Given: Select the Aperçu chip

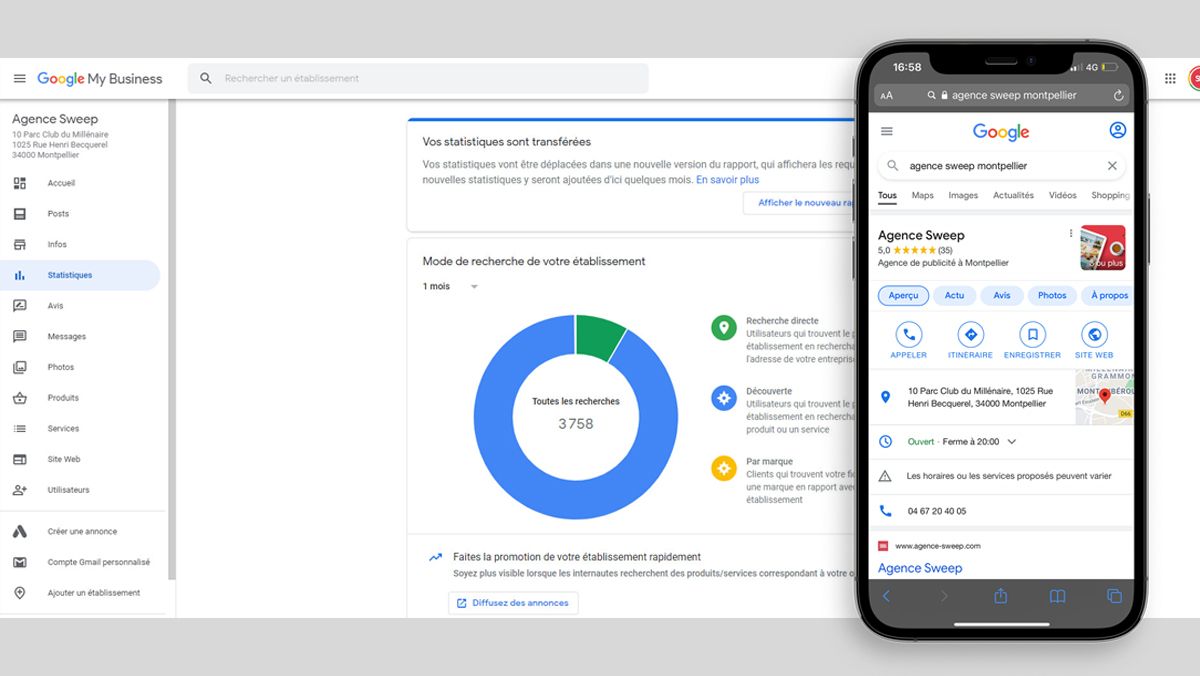Looking at the screenshot, I should [903, 296].
